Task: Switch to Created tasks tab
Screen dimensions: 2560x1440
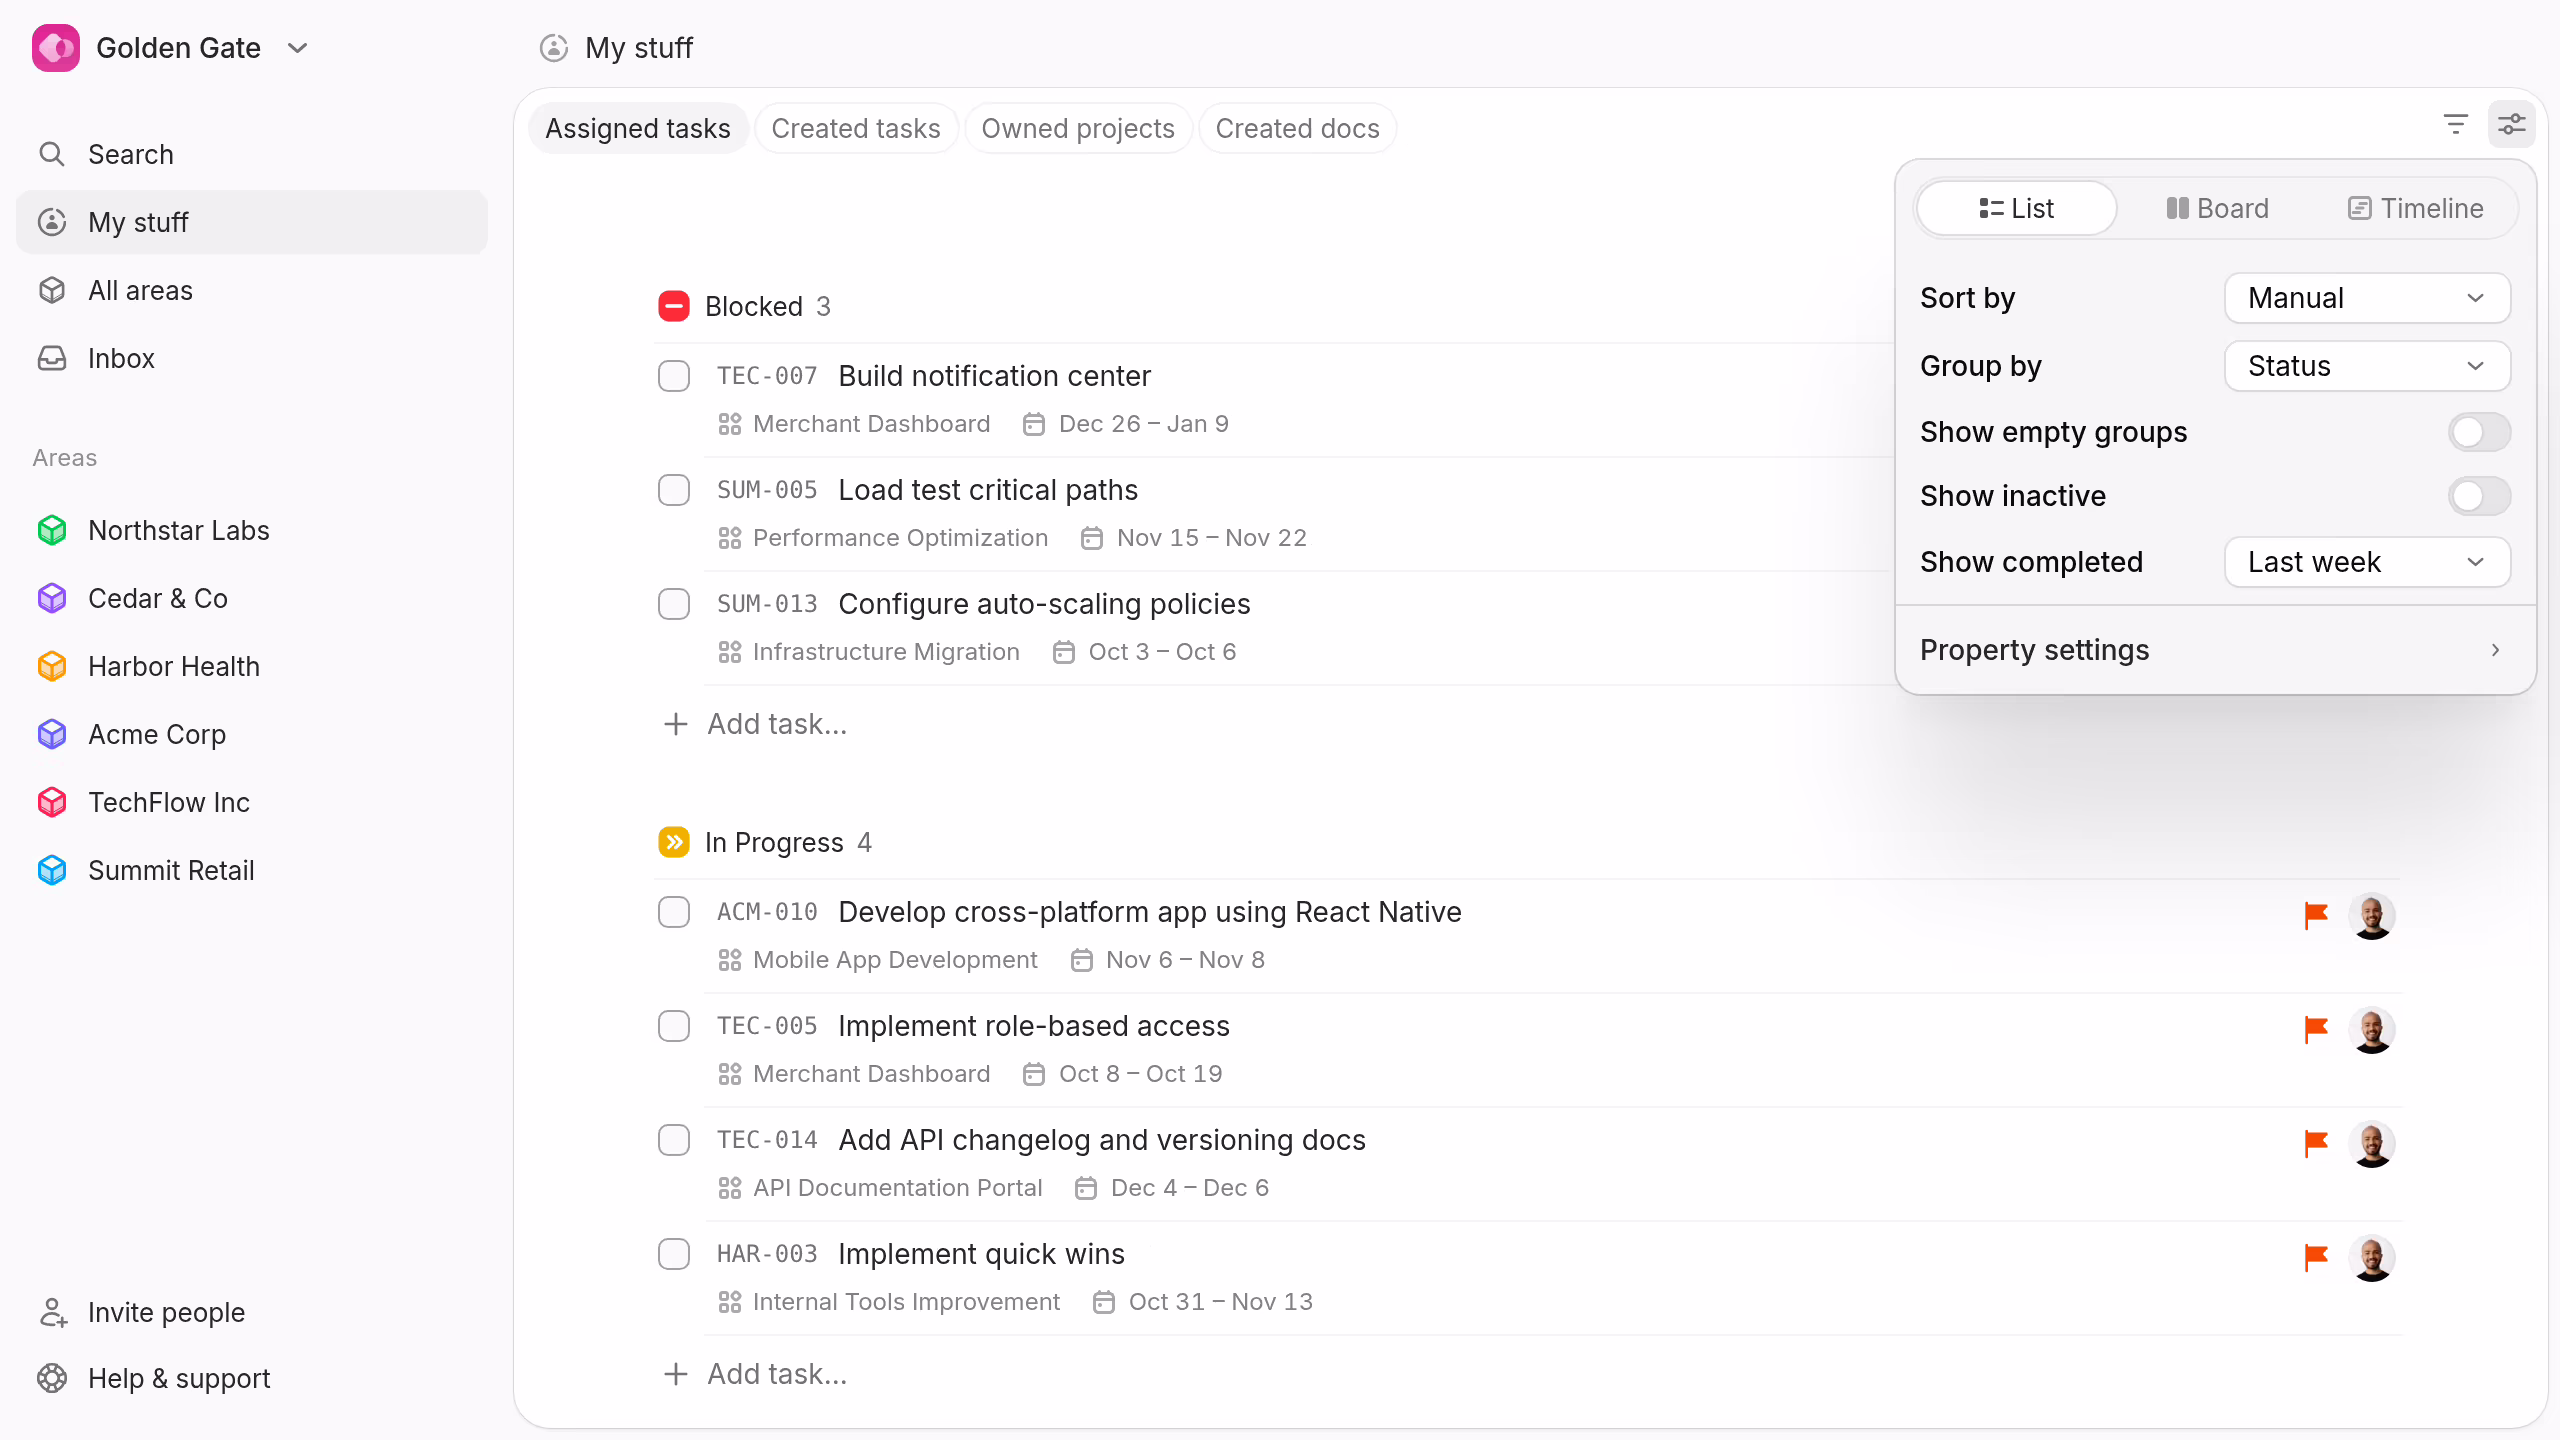Action: click(x=856, y=128)
